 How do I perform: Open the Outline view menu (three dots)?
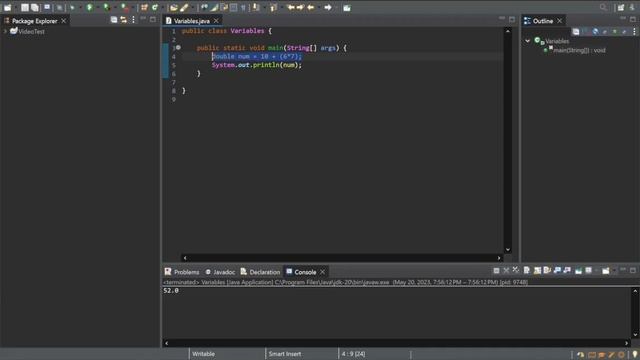[x=634, y=31]
